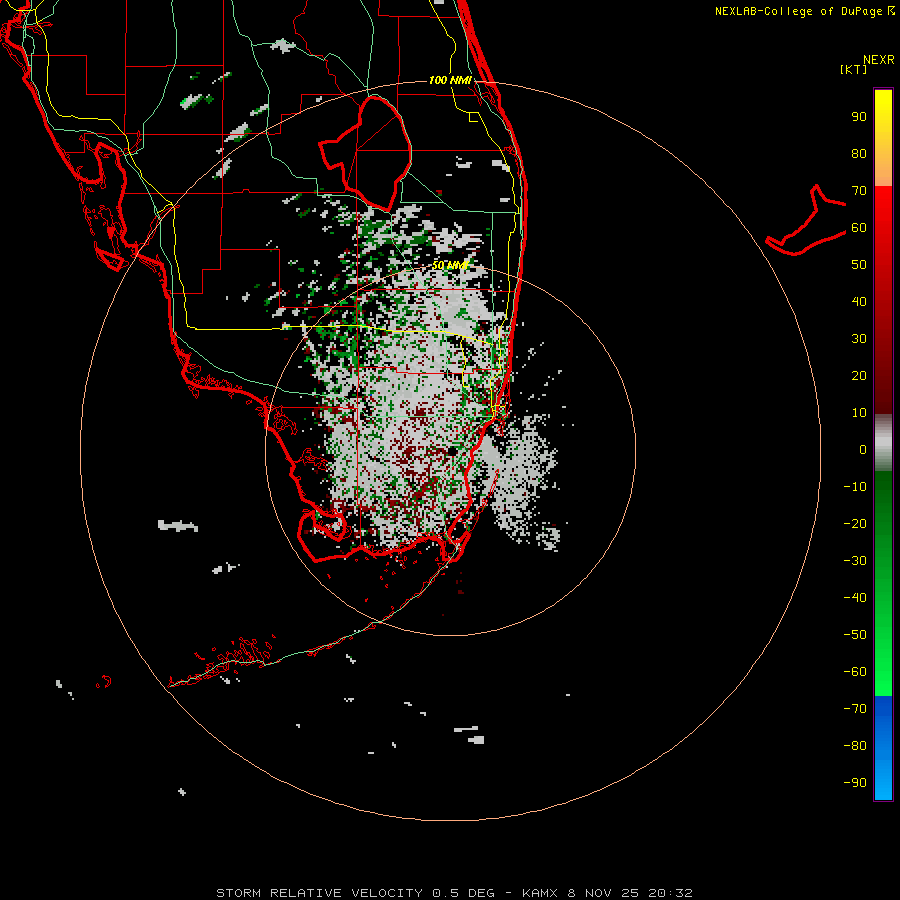Click the [KT] units label
900x900 pixels.
(853, 69)
